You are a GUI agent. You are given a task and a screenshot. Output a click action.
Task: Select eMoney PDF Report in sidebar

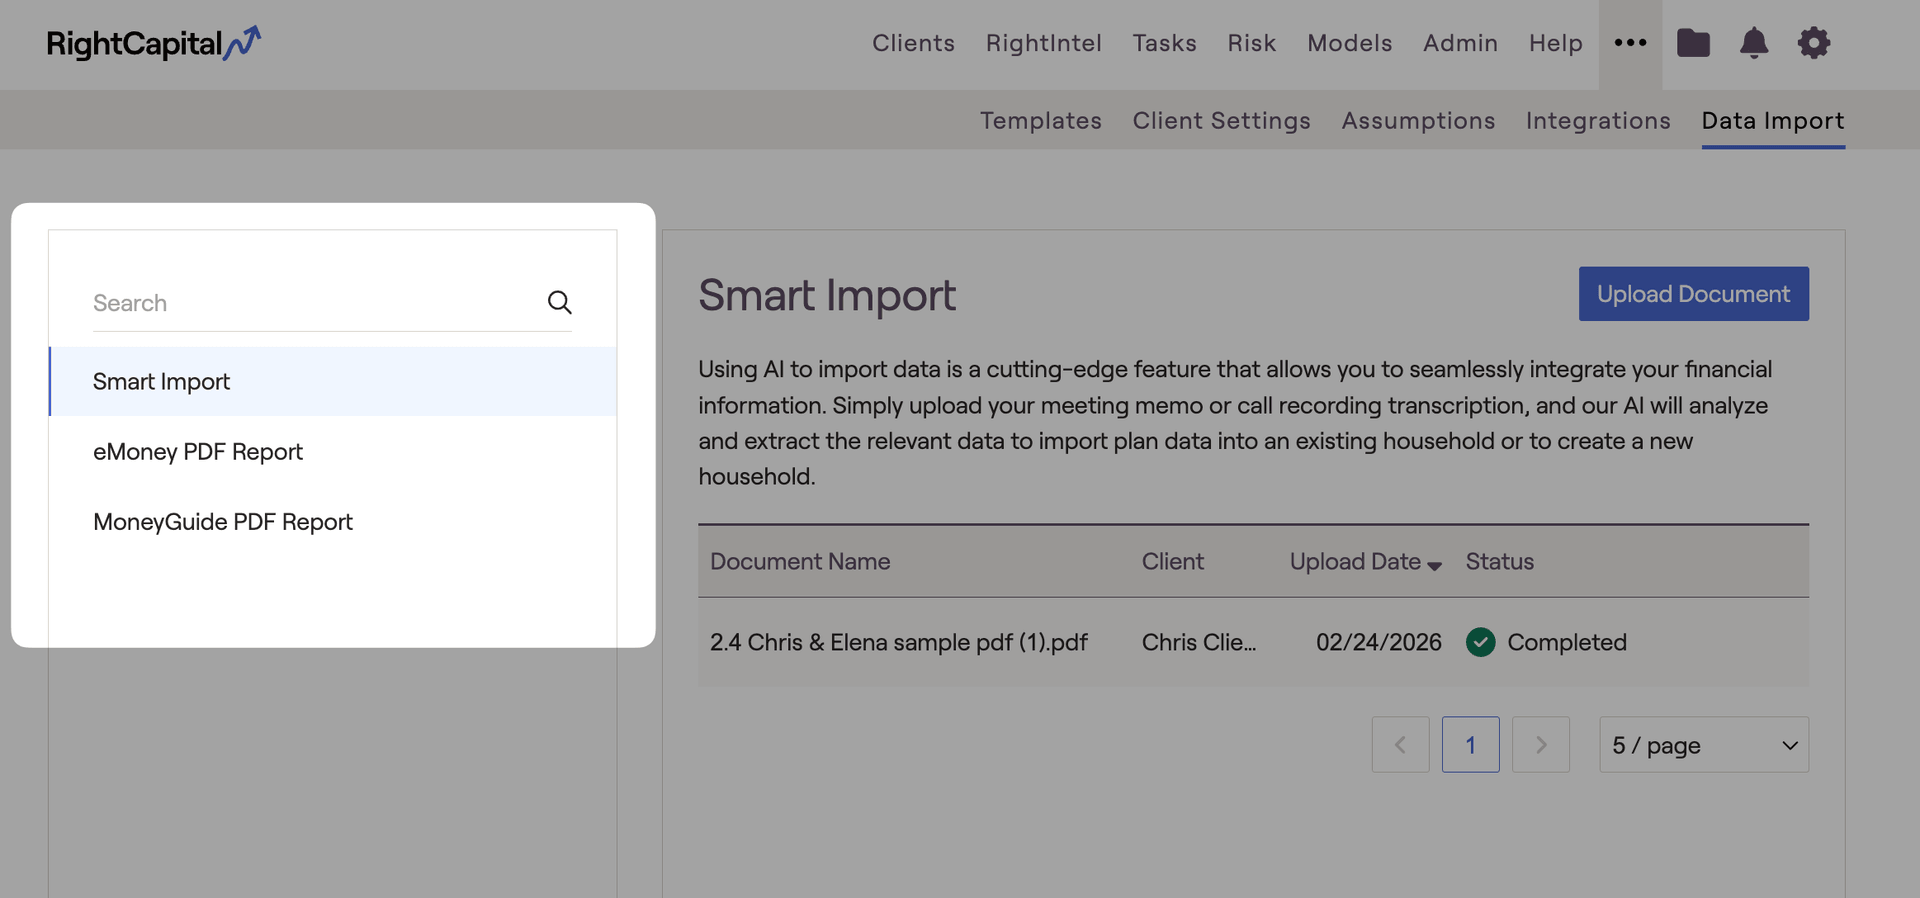tap(198, 452)
